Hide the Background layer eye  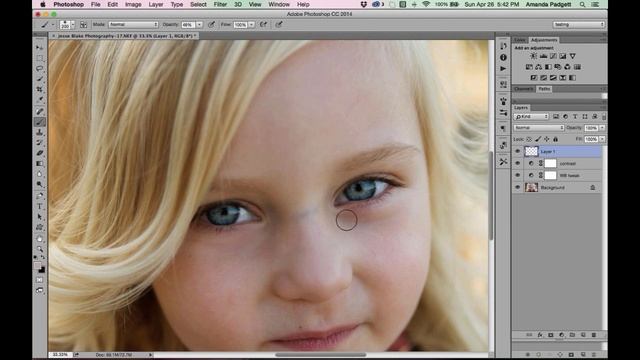(518, 187)
